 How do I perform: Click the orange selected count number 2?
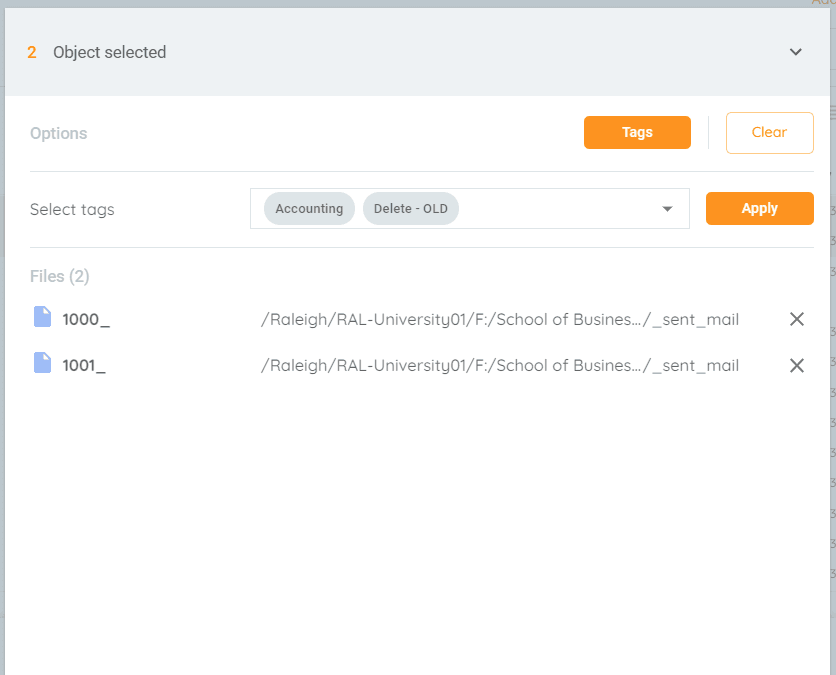[x=32, y=52]
